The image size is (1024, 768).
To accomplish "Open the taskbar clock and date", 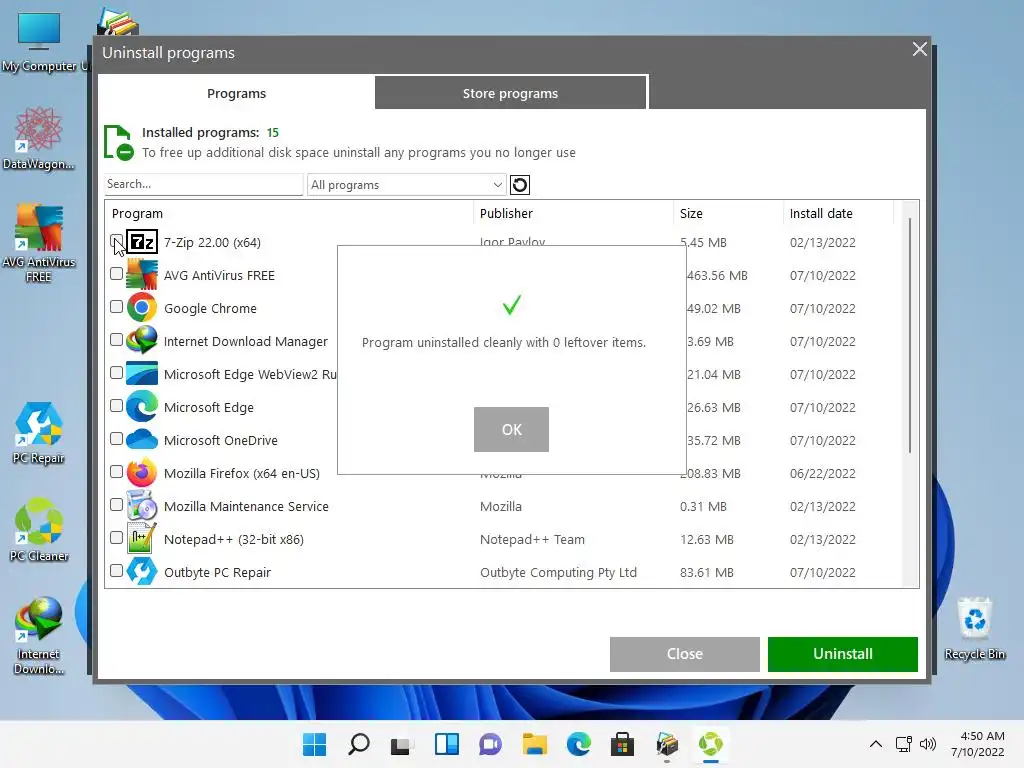I will pyautogui.click(x=978, y=744).
